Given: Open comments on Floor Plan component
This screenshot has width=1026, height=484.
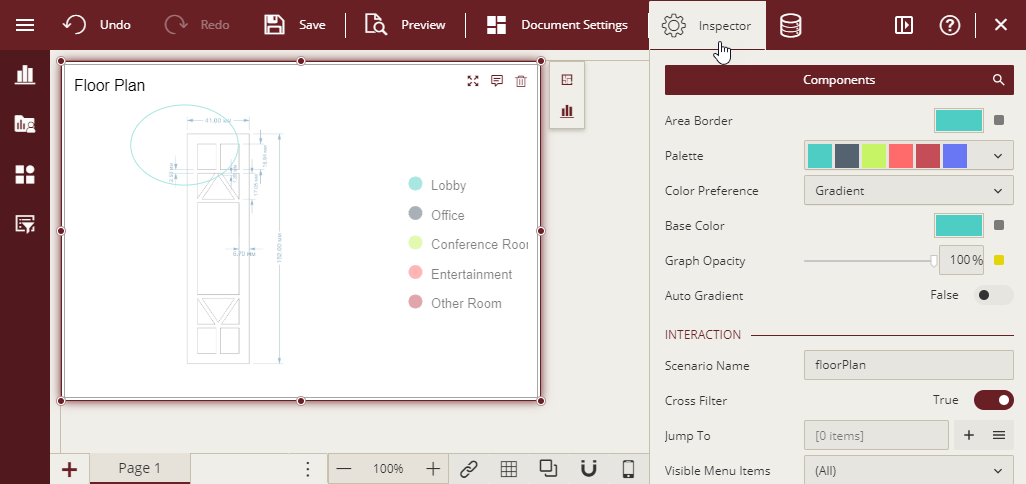Looking at the screenshot, I should (x=497, y=81).
